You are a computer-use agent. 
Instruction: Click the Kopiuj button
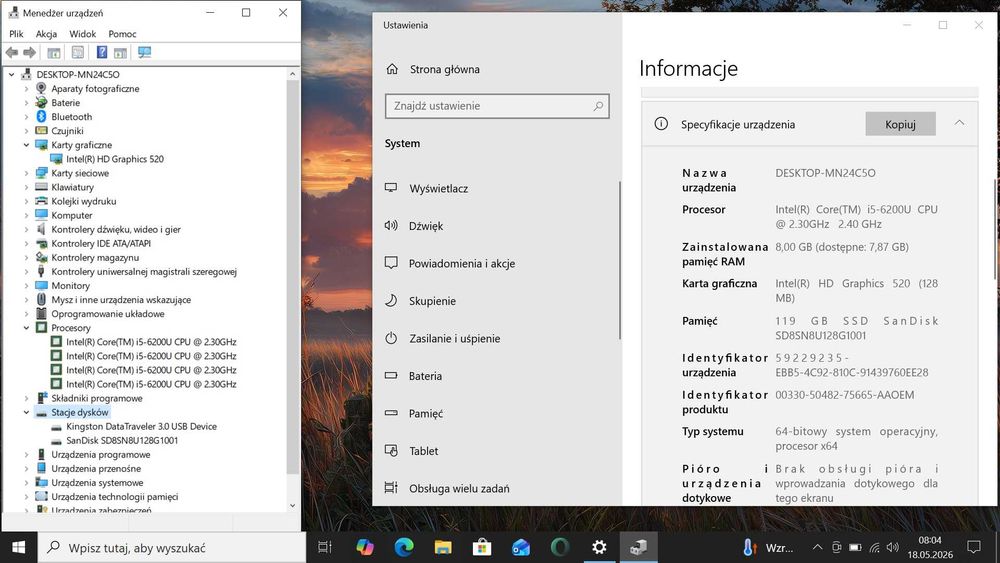click(900, 124)
